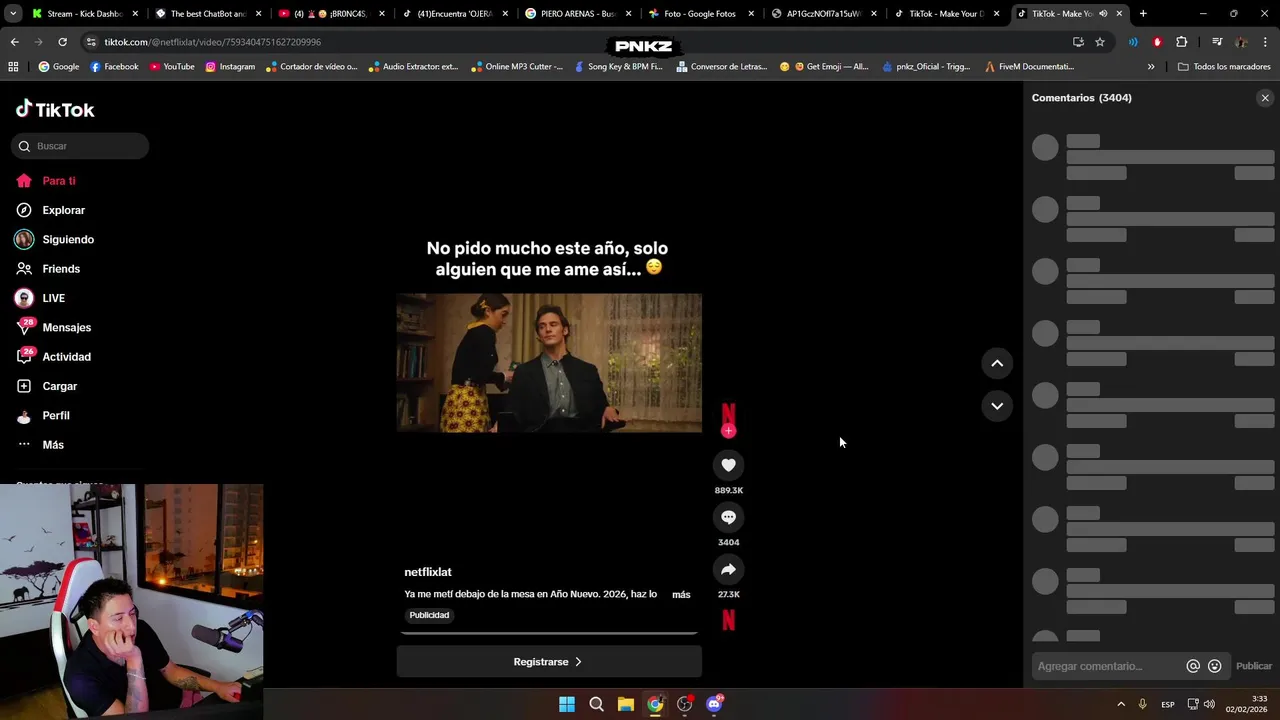Reload the page in Chrome
The width and height of the screenshot is (1280, 720).
(62, 42)
